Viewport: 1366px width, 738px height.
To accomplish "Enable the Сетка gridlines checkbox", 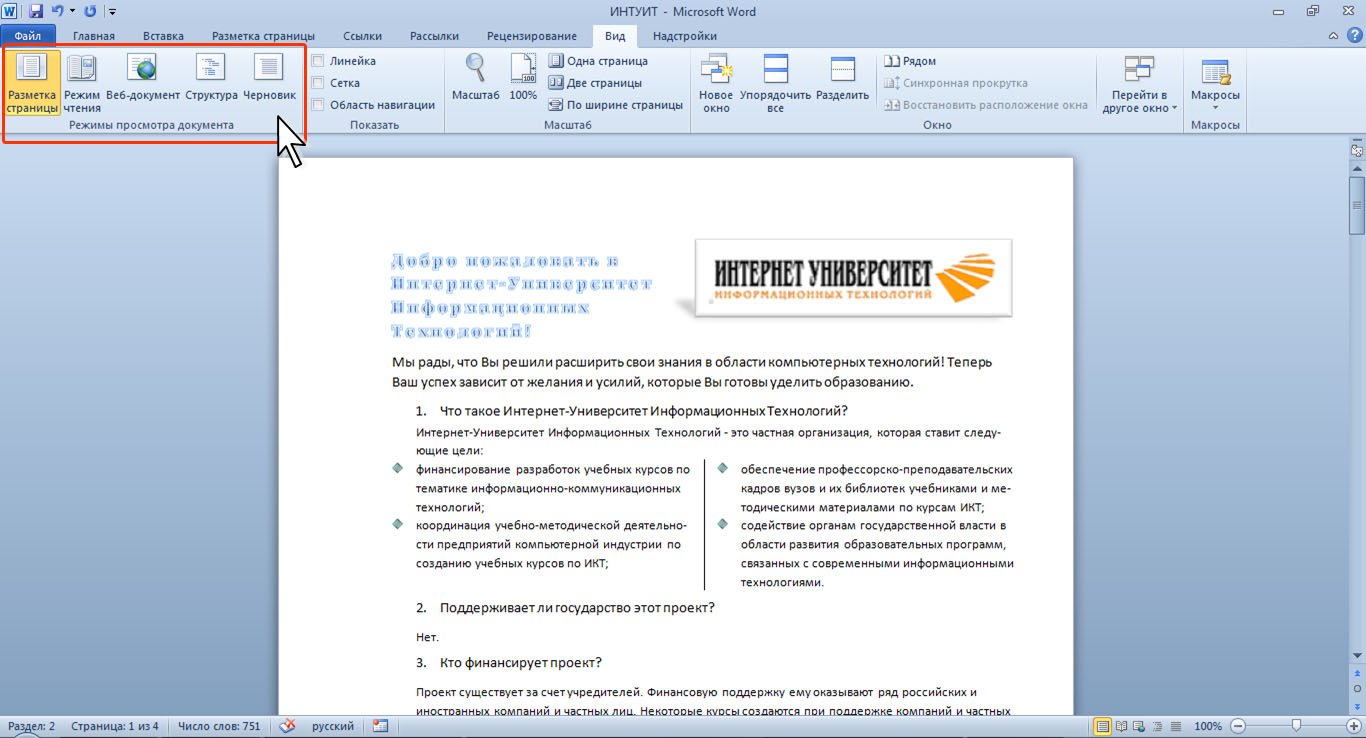I will pyautogui.click(x=318, y=83).
